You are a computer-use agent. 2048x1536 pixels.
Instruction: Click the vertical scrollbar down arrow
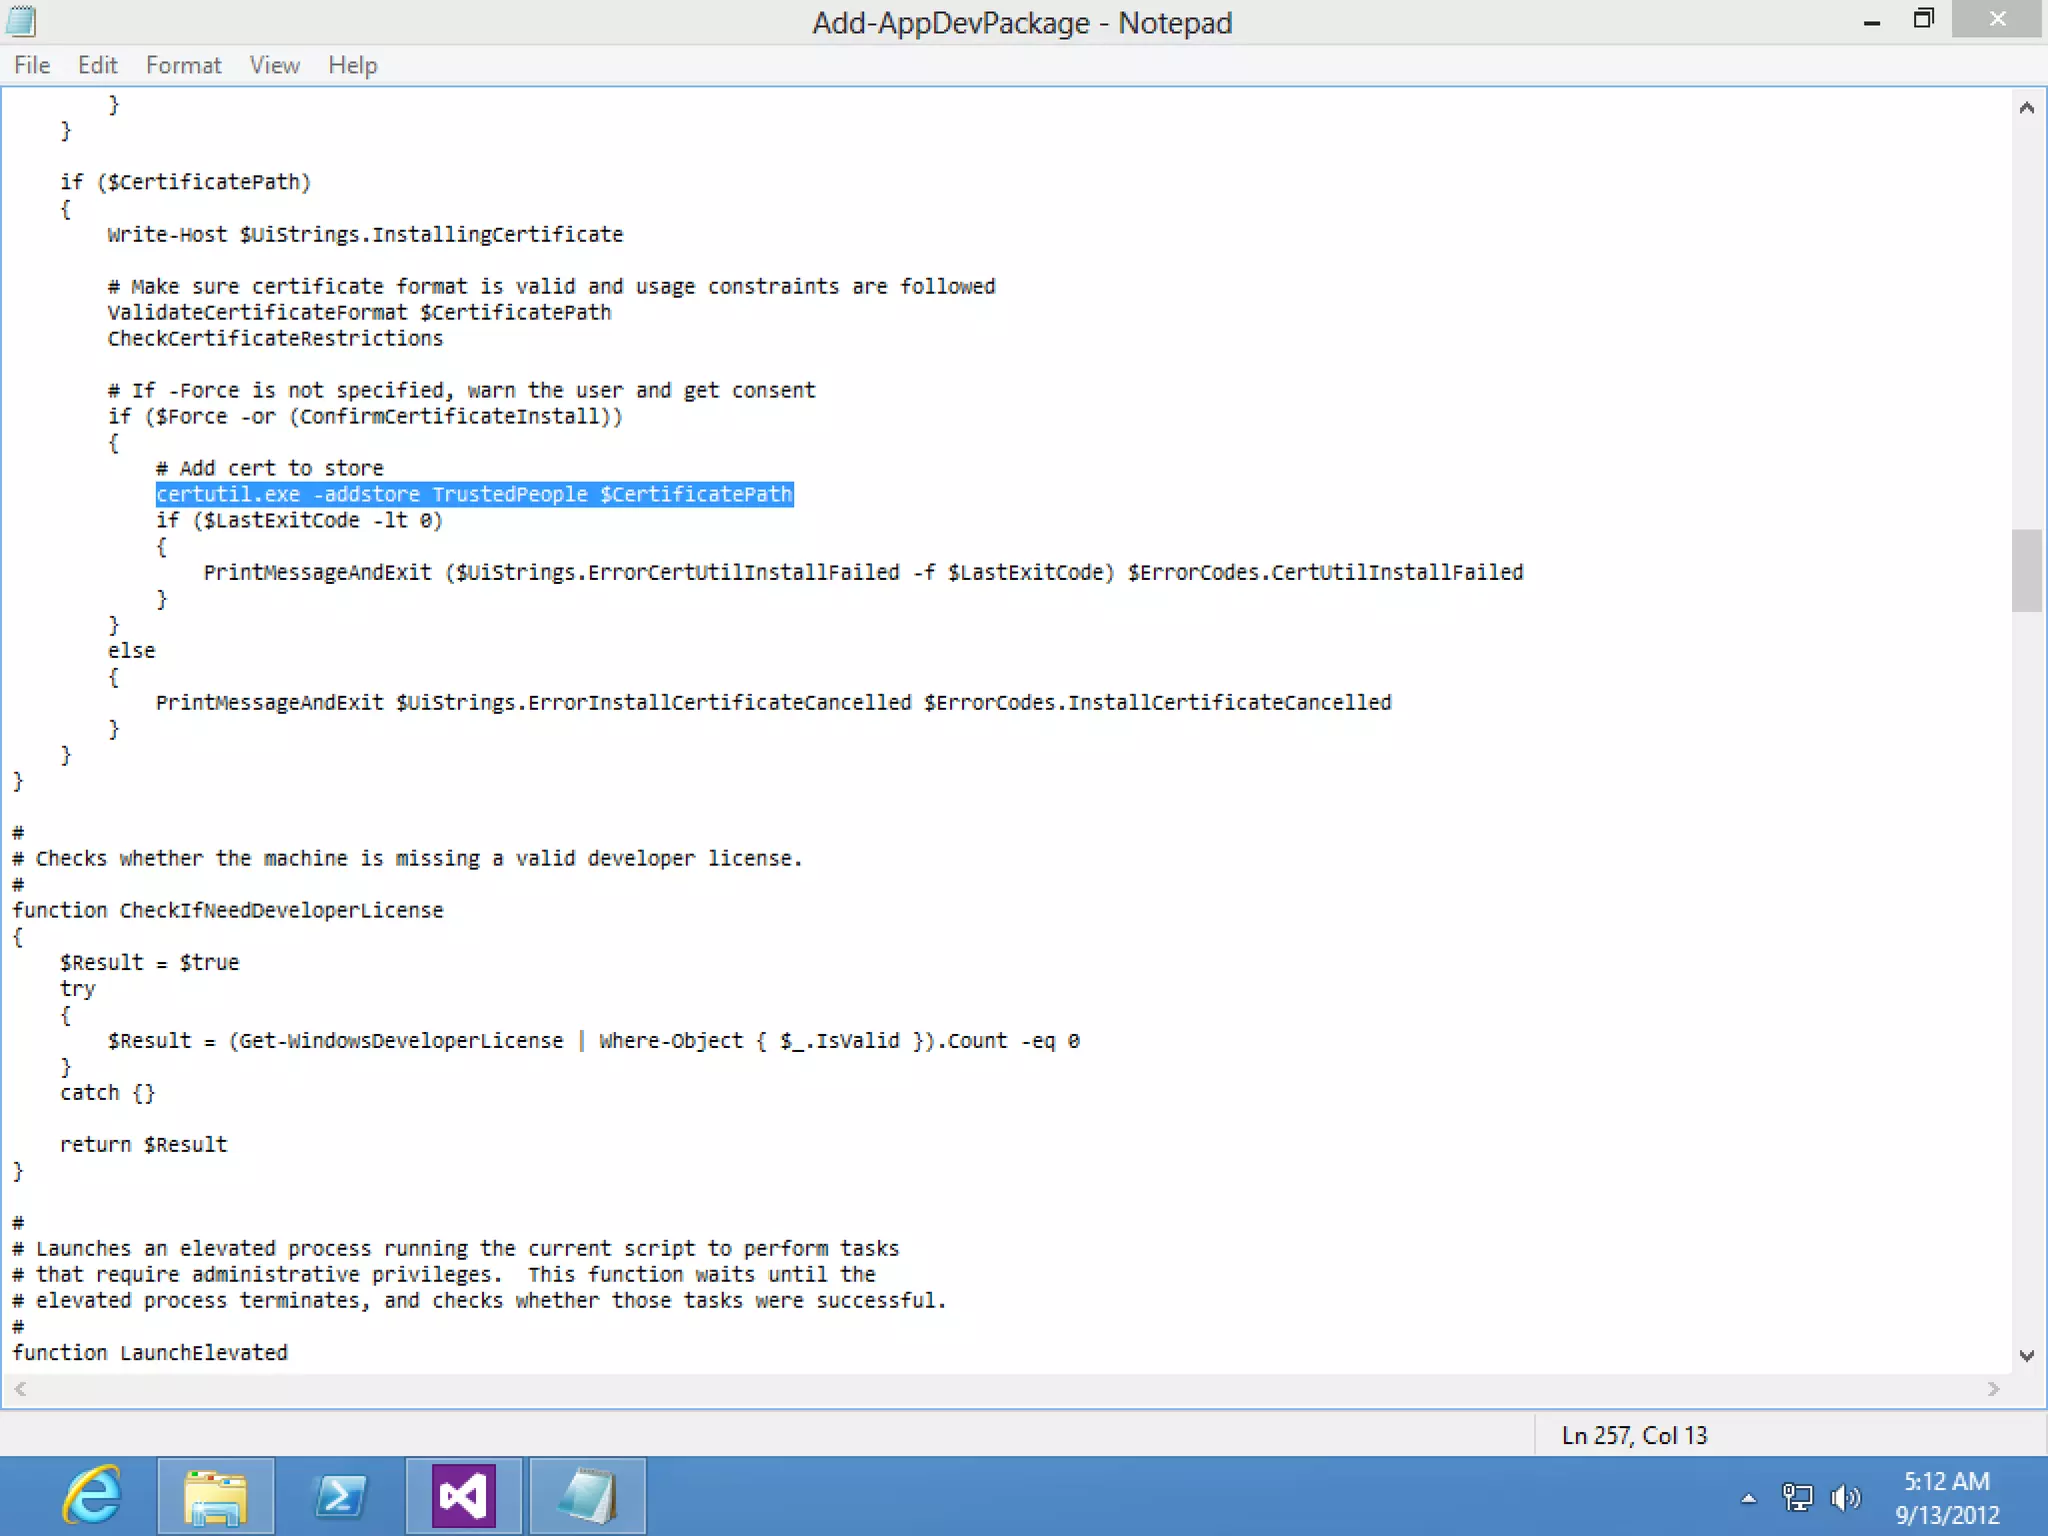(x=2027, y=1356)
